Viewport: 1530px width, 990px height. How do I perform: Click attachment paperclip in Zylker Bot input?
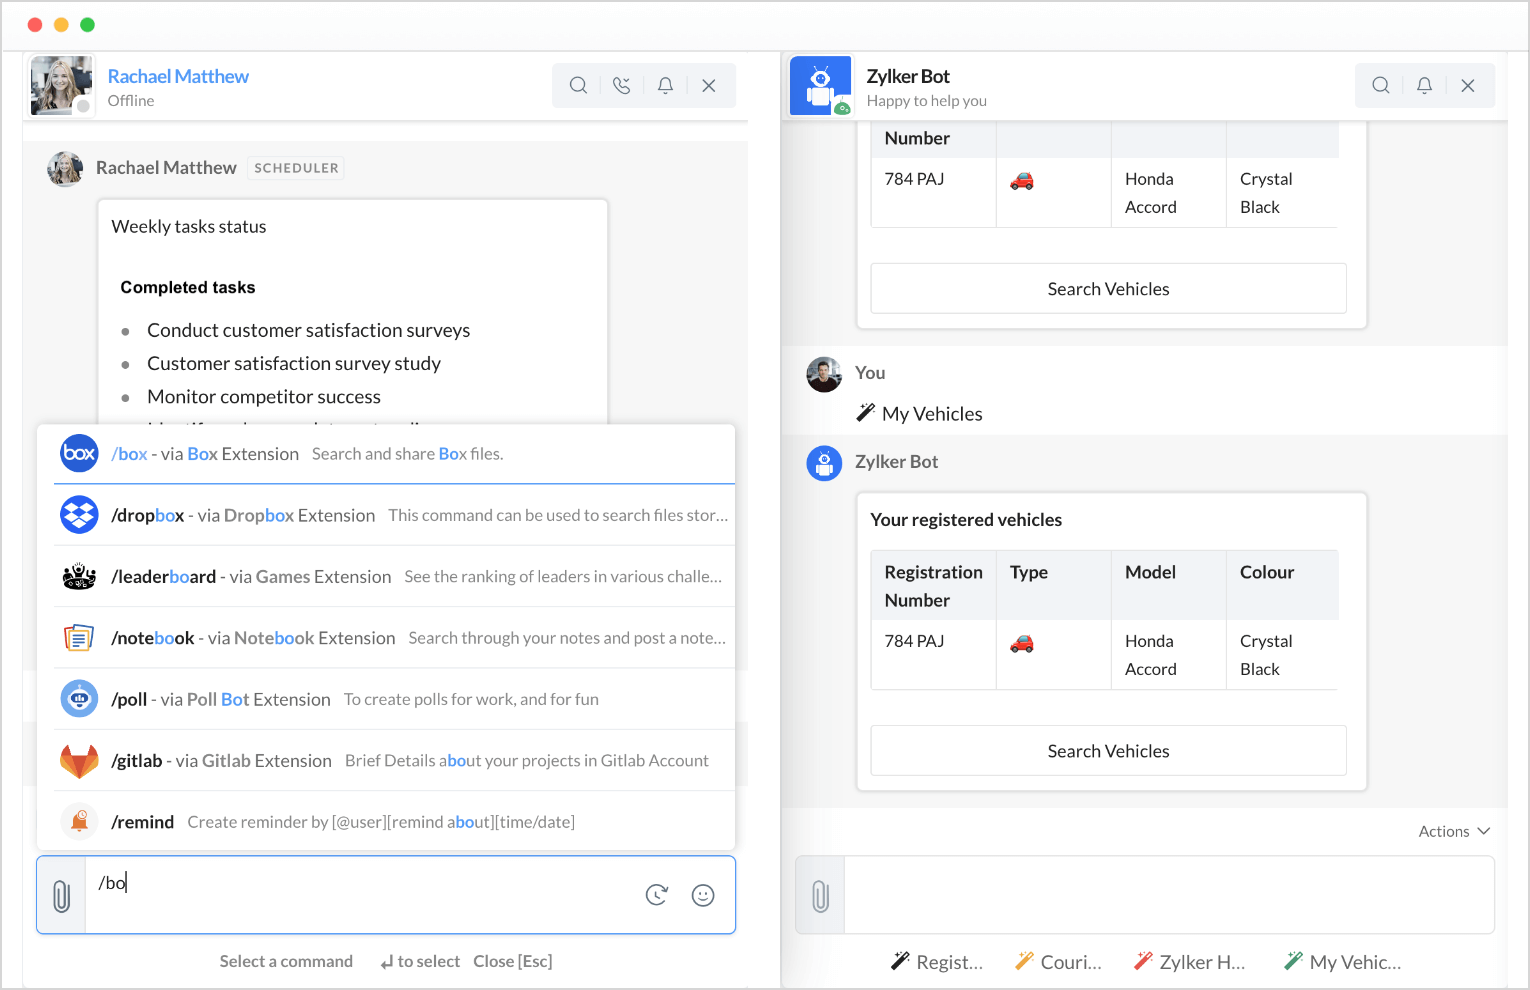click(x=821, y=896)
